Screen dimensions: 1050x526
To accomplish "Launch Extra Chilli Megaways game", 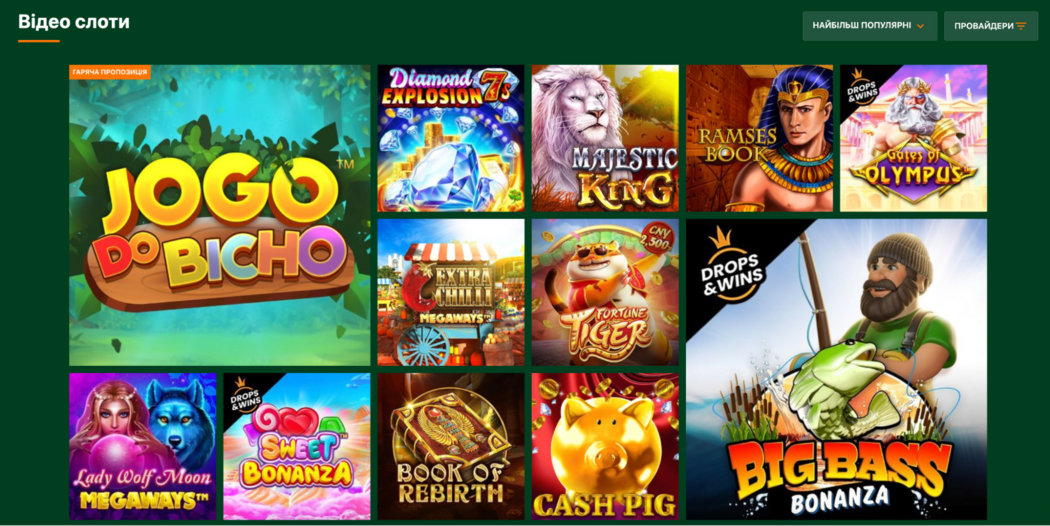I will pyautogui.click(x=451, y=292).
